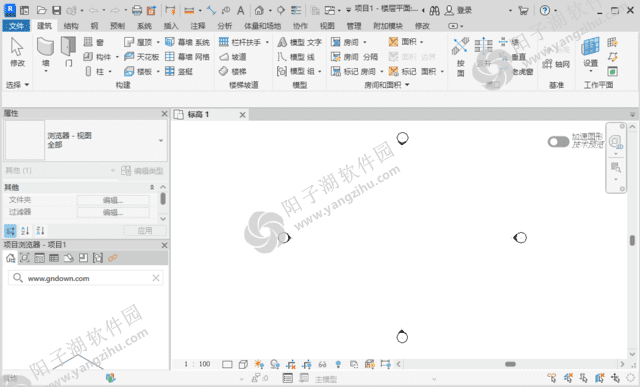
Task: Open the 构件 (Component) dropdown arrow
Action: [x=117, y=57]
